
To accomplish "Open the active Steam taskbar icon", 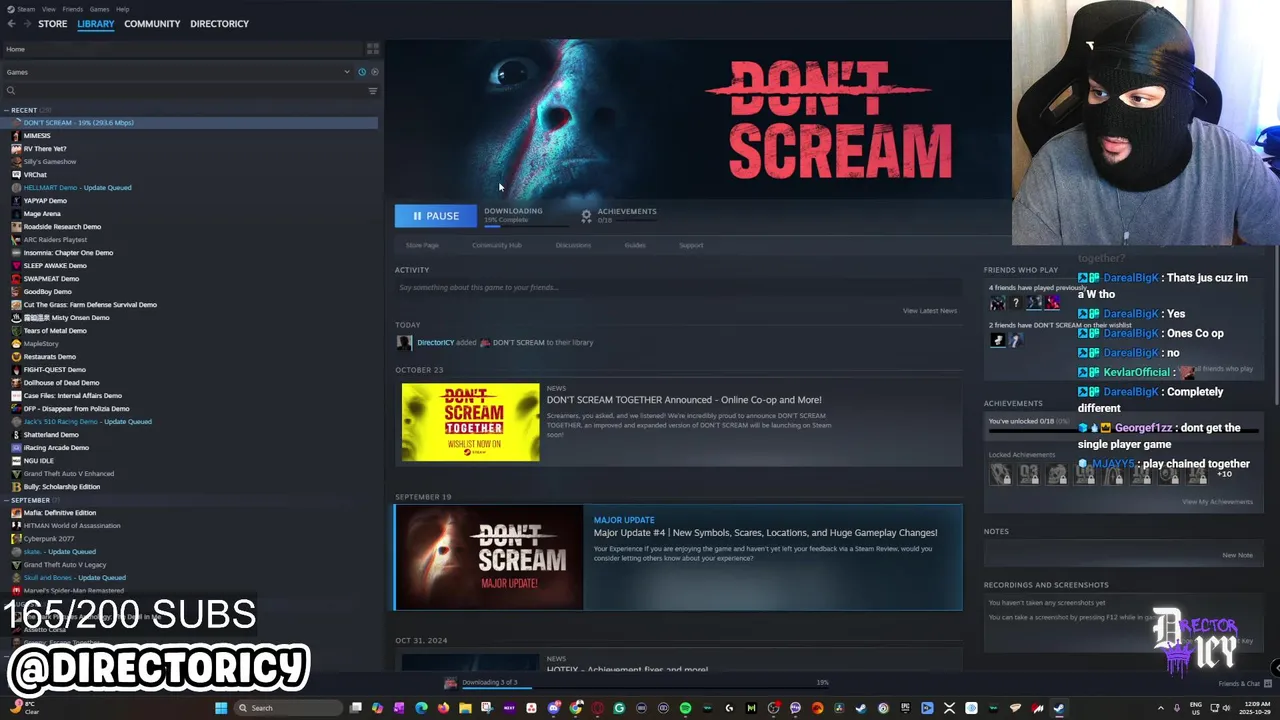I will pos(1059,708).
